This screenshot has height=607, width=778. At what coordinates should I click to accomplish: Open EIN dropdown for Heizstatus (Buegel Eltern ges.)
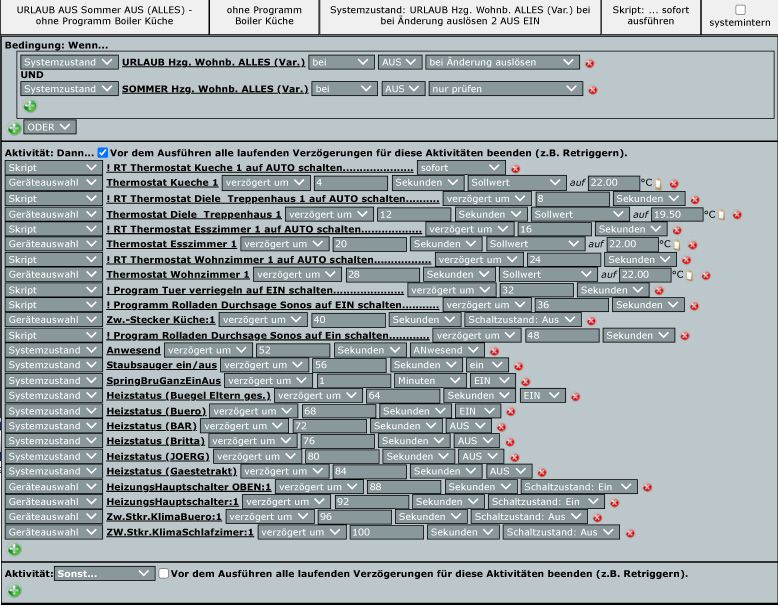(x=542, y=396)
